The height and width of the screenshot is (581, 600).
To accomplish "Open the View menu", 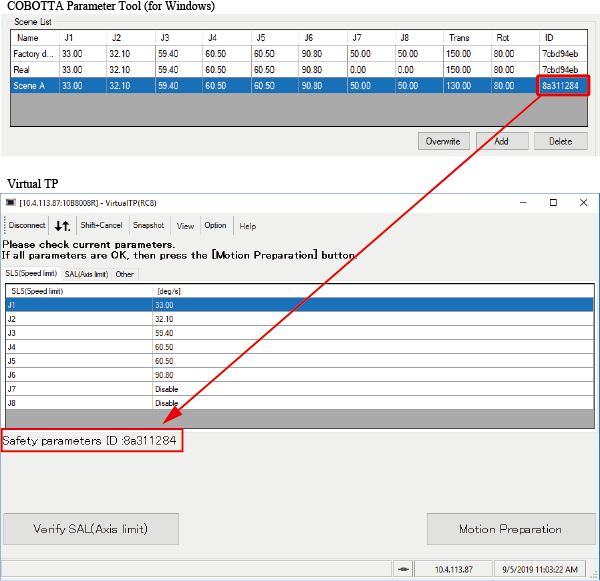I will pyautogui.click(x=185, y=226).
